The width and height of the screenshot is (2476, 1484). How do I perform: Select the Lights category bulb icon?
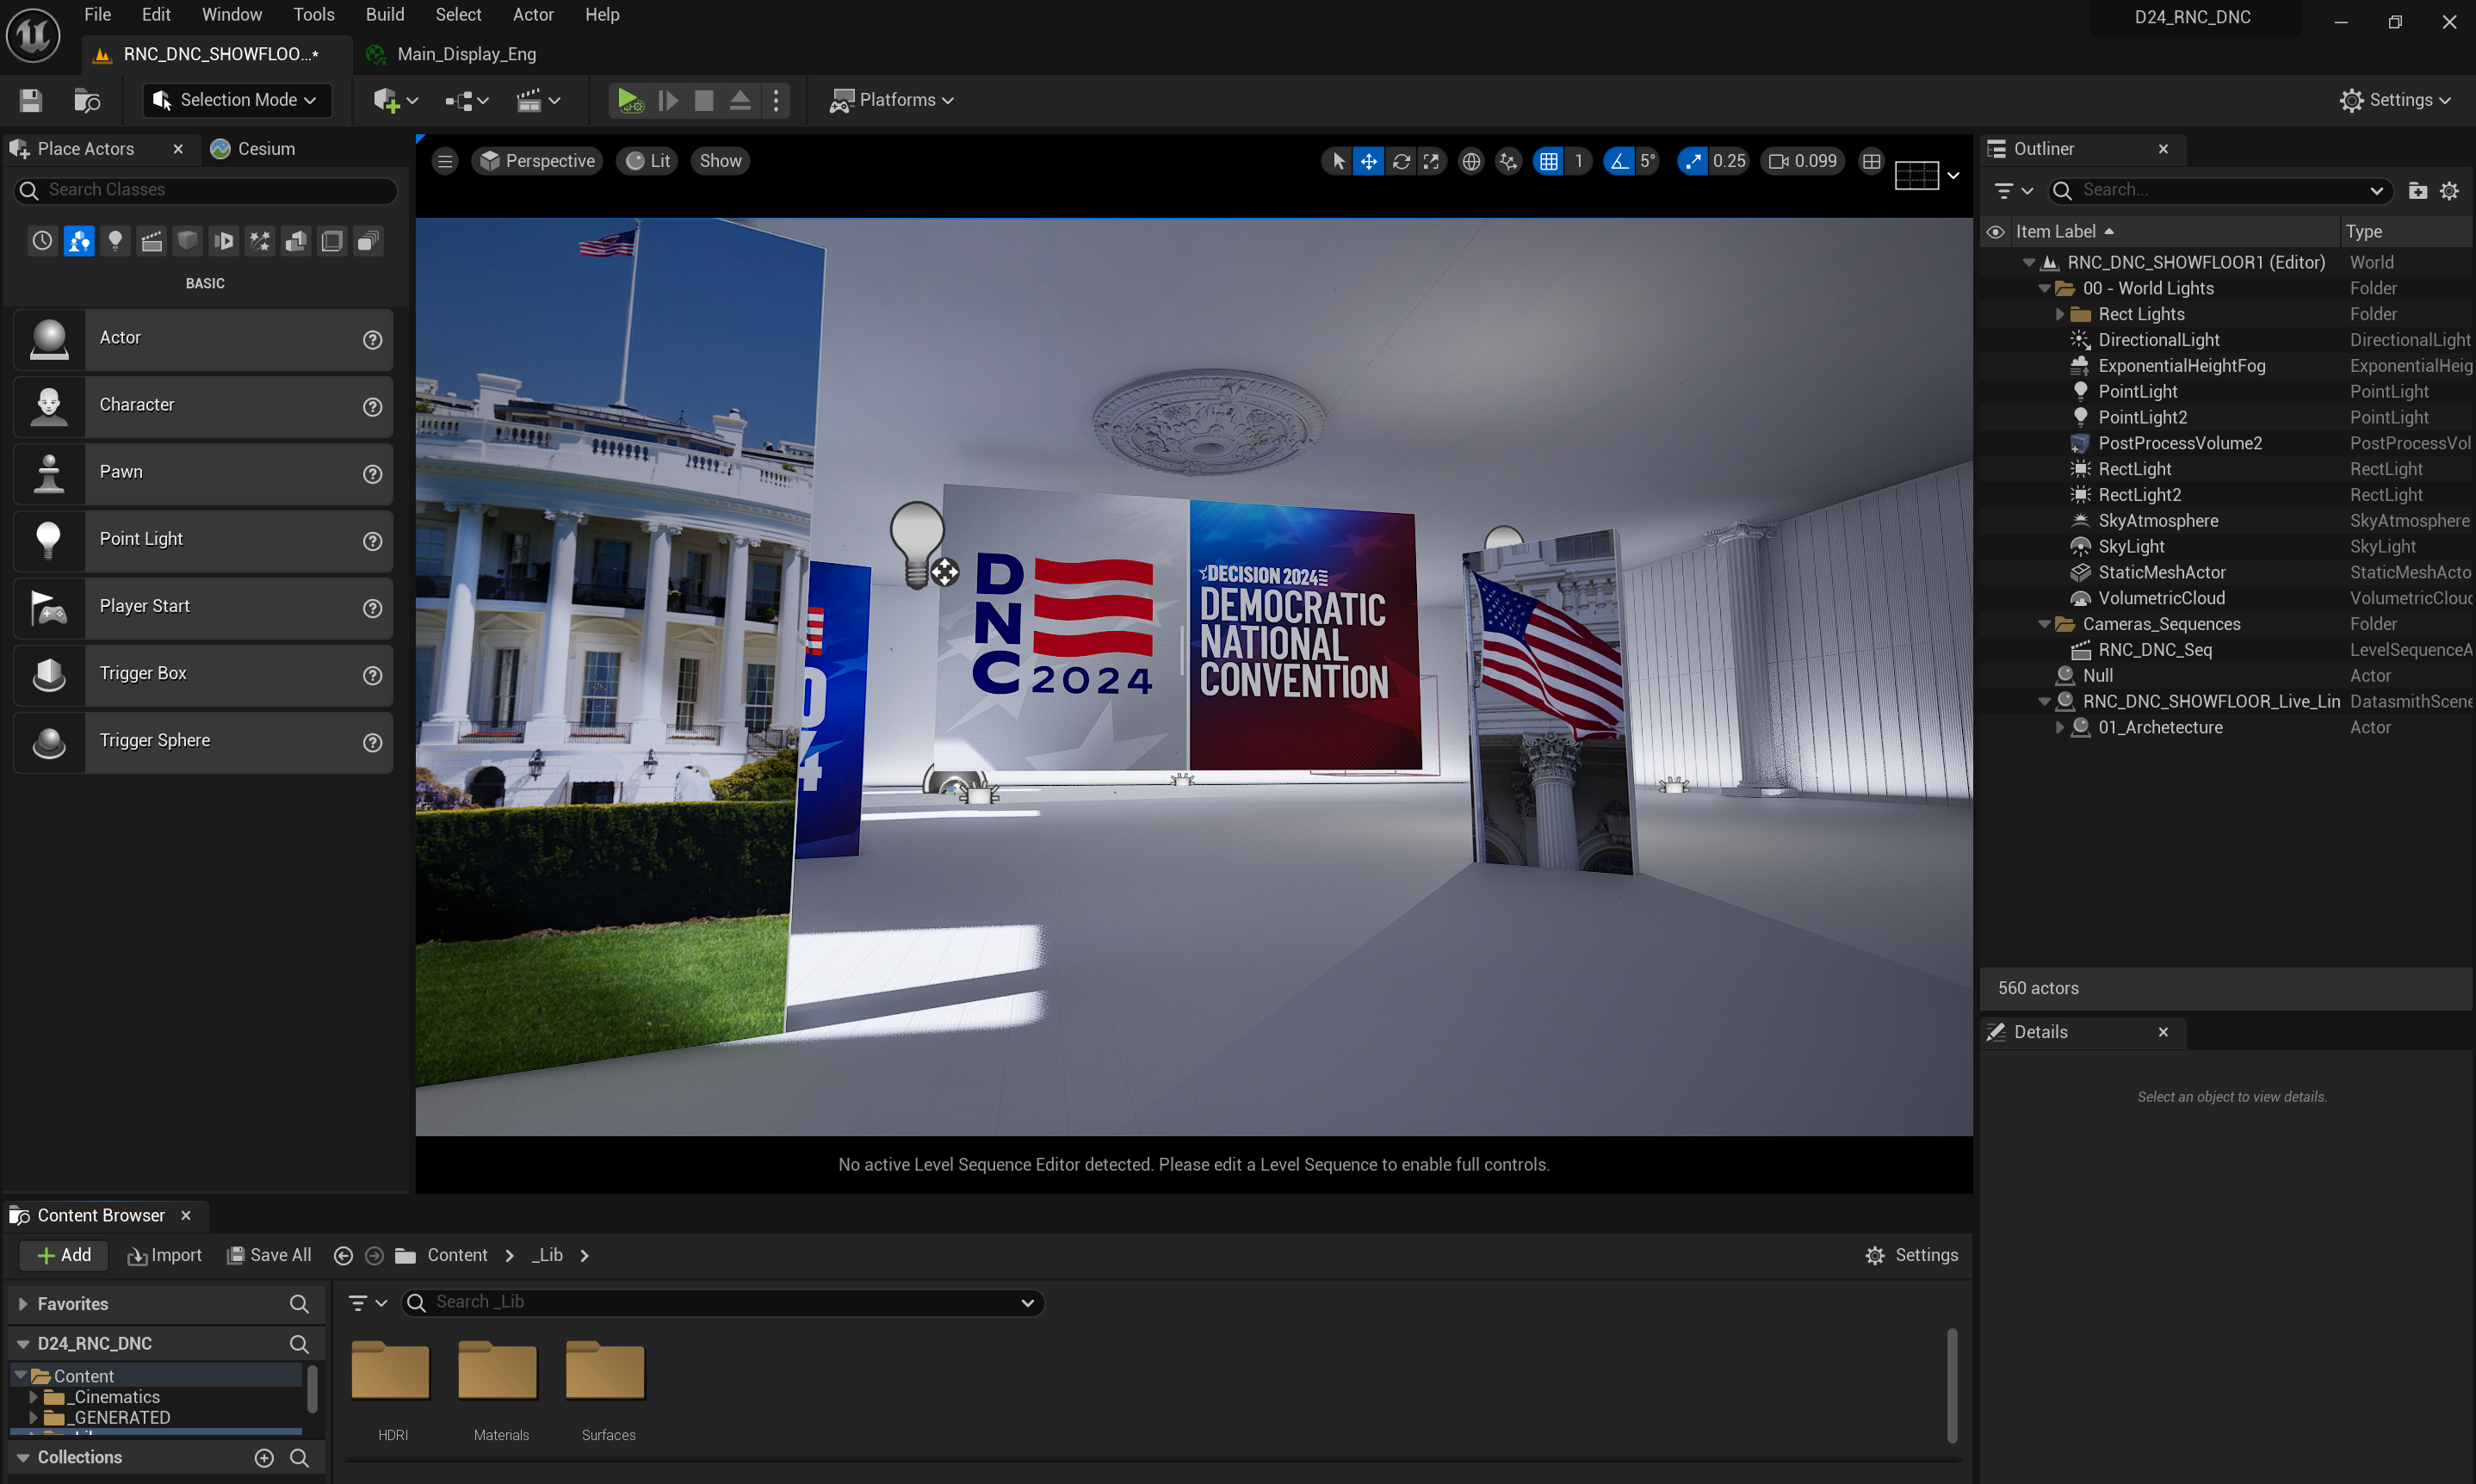coord(115,241)
